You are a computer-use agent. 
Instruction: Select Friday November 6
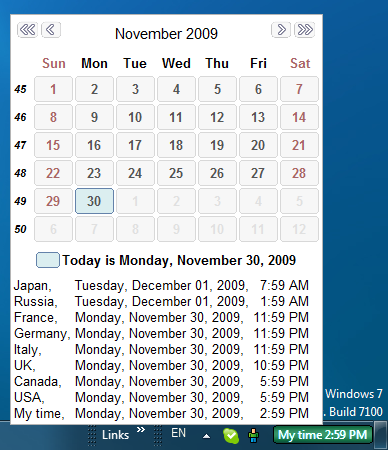click(x=258, y=89)
